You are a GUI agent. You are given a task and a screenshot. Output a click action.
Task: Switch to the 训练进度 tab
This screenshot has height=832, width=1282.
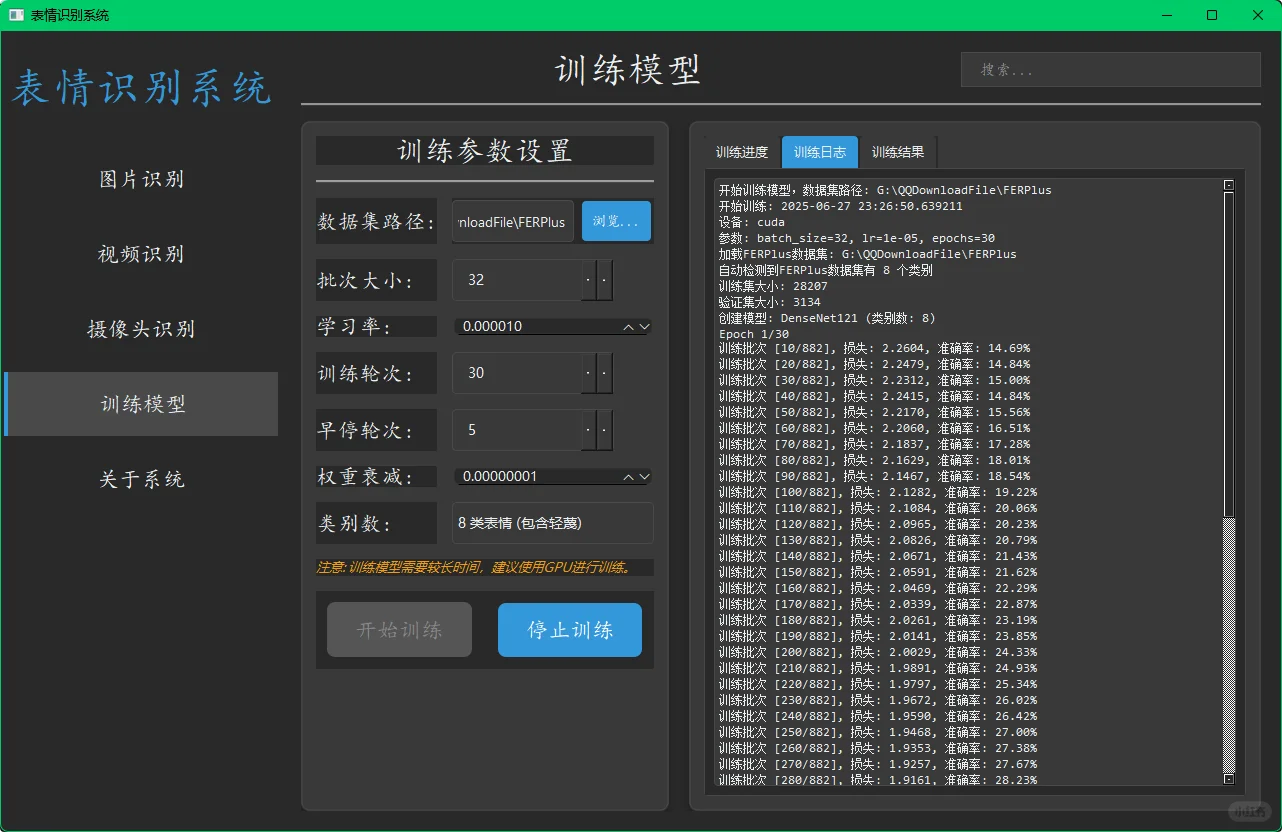point(741,152)
